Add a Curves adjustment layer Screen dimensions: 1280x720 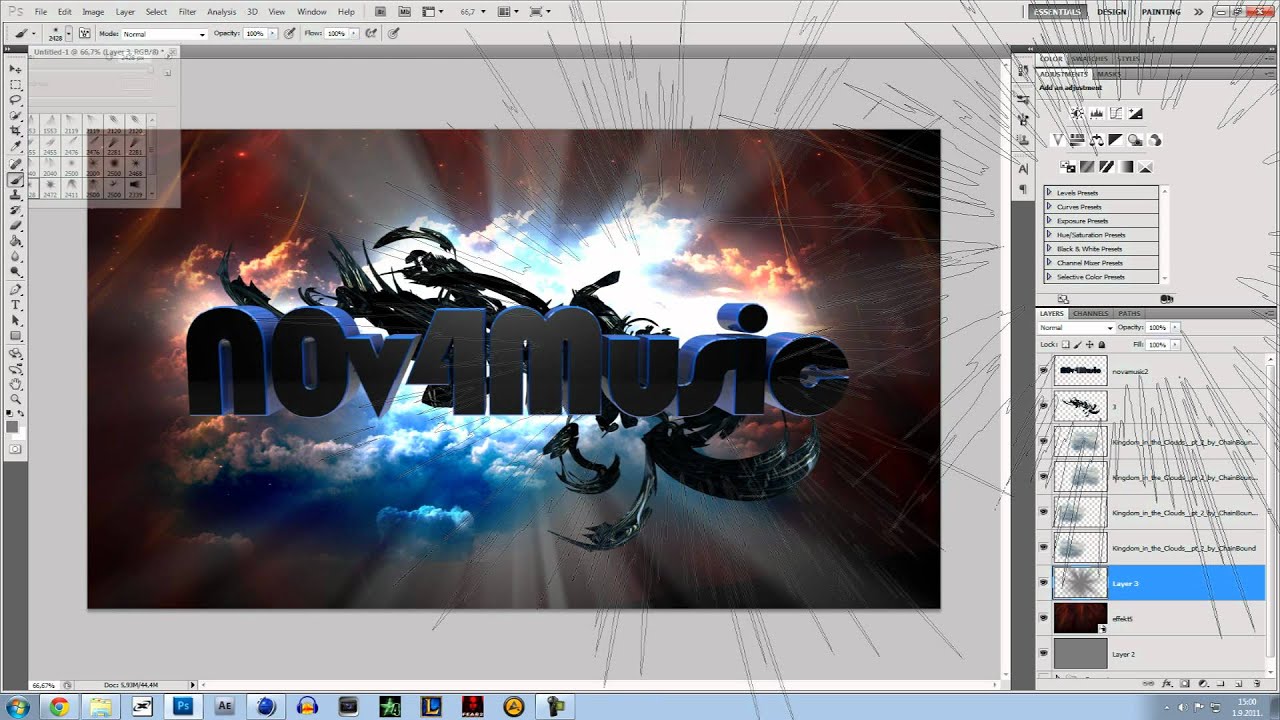pos(1116,113)
